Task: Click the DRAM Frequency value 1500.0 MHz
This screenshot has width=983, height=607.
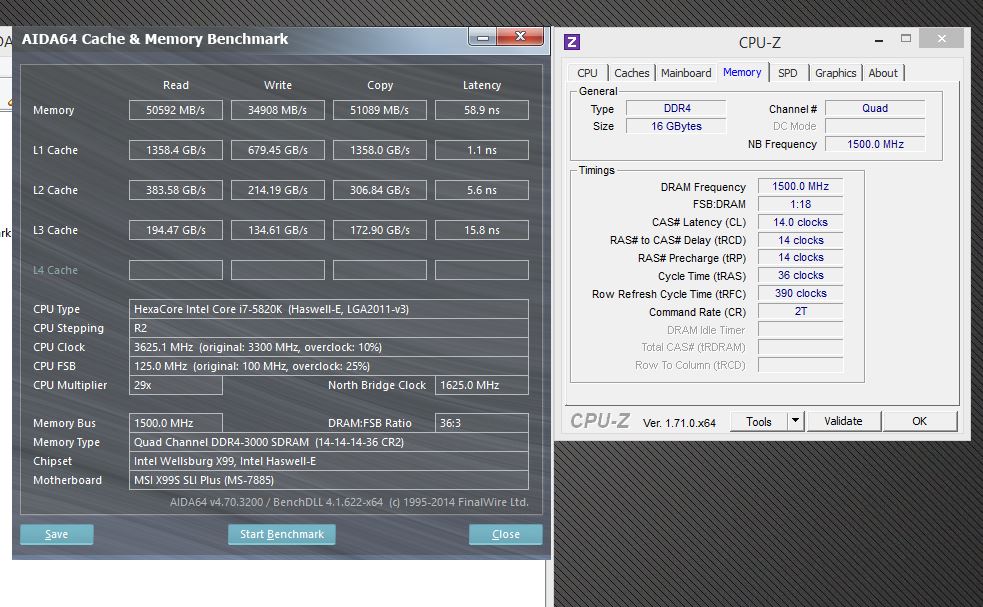Action: 801,186
